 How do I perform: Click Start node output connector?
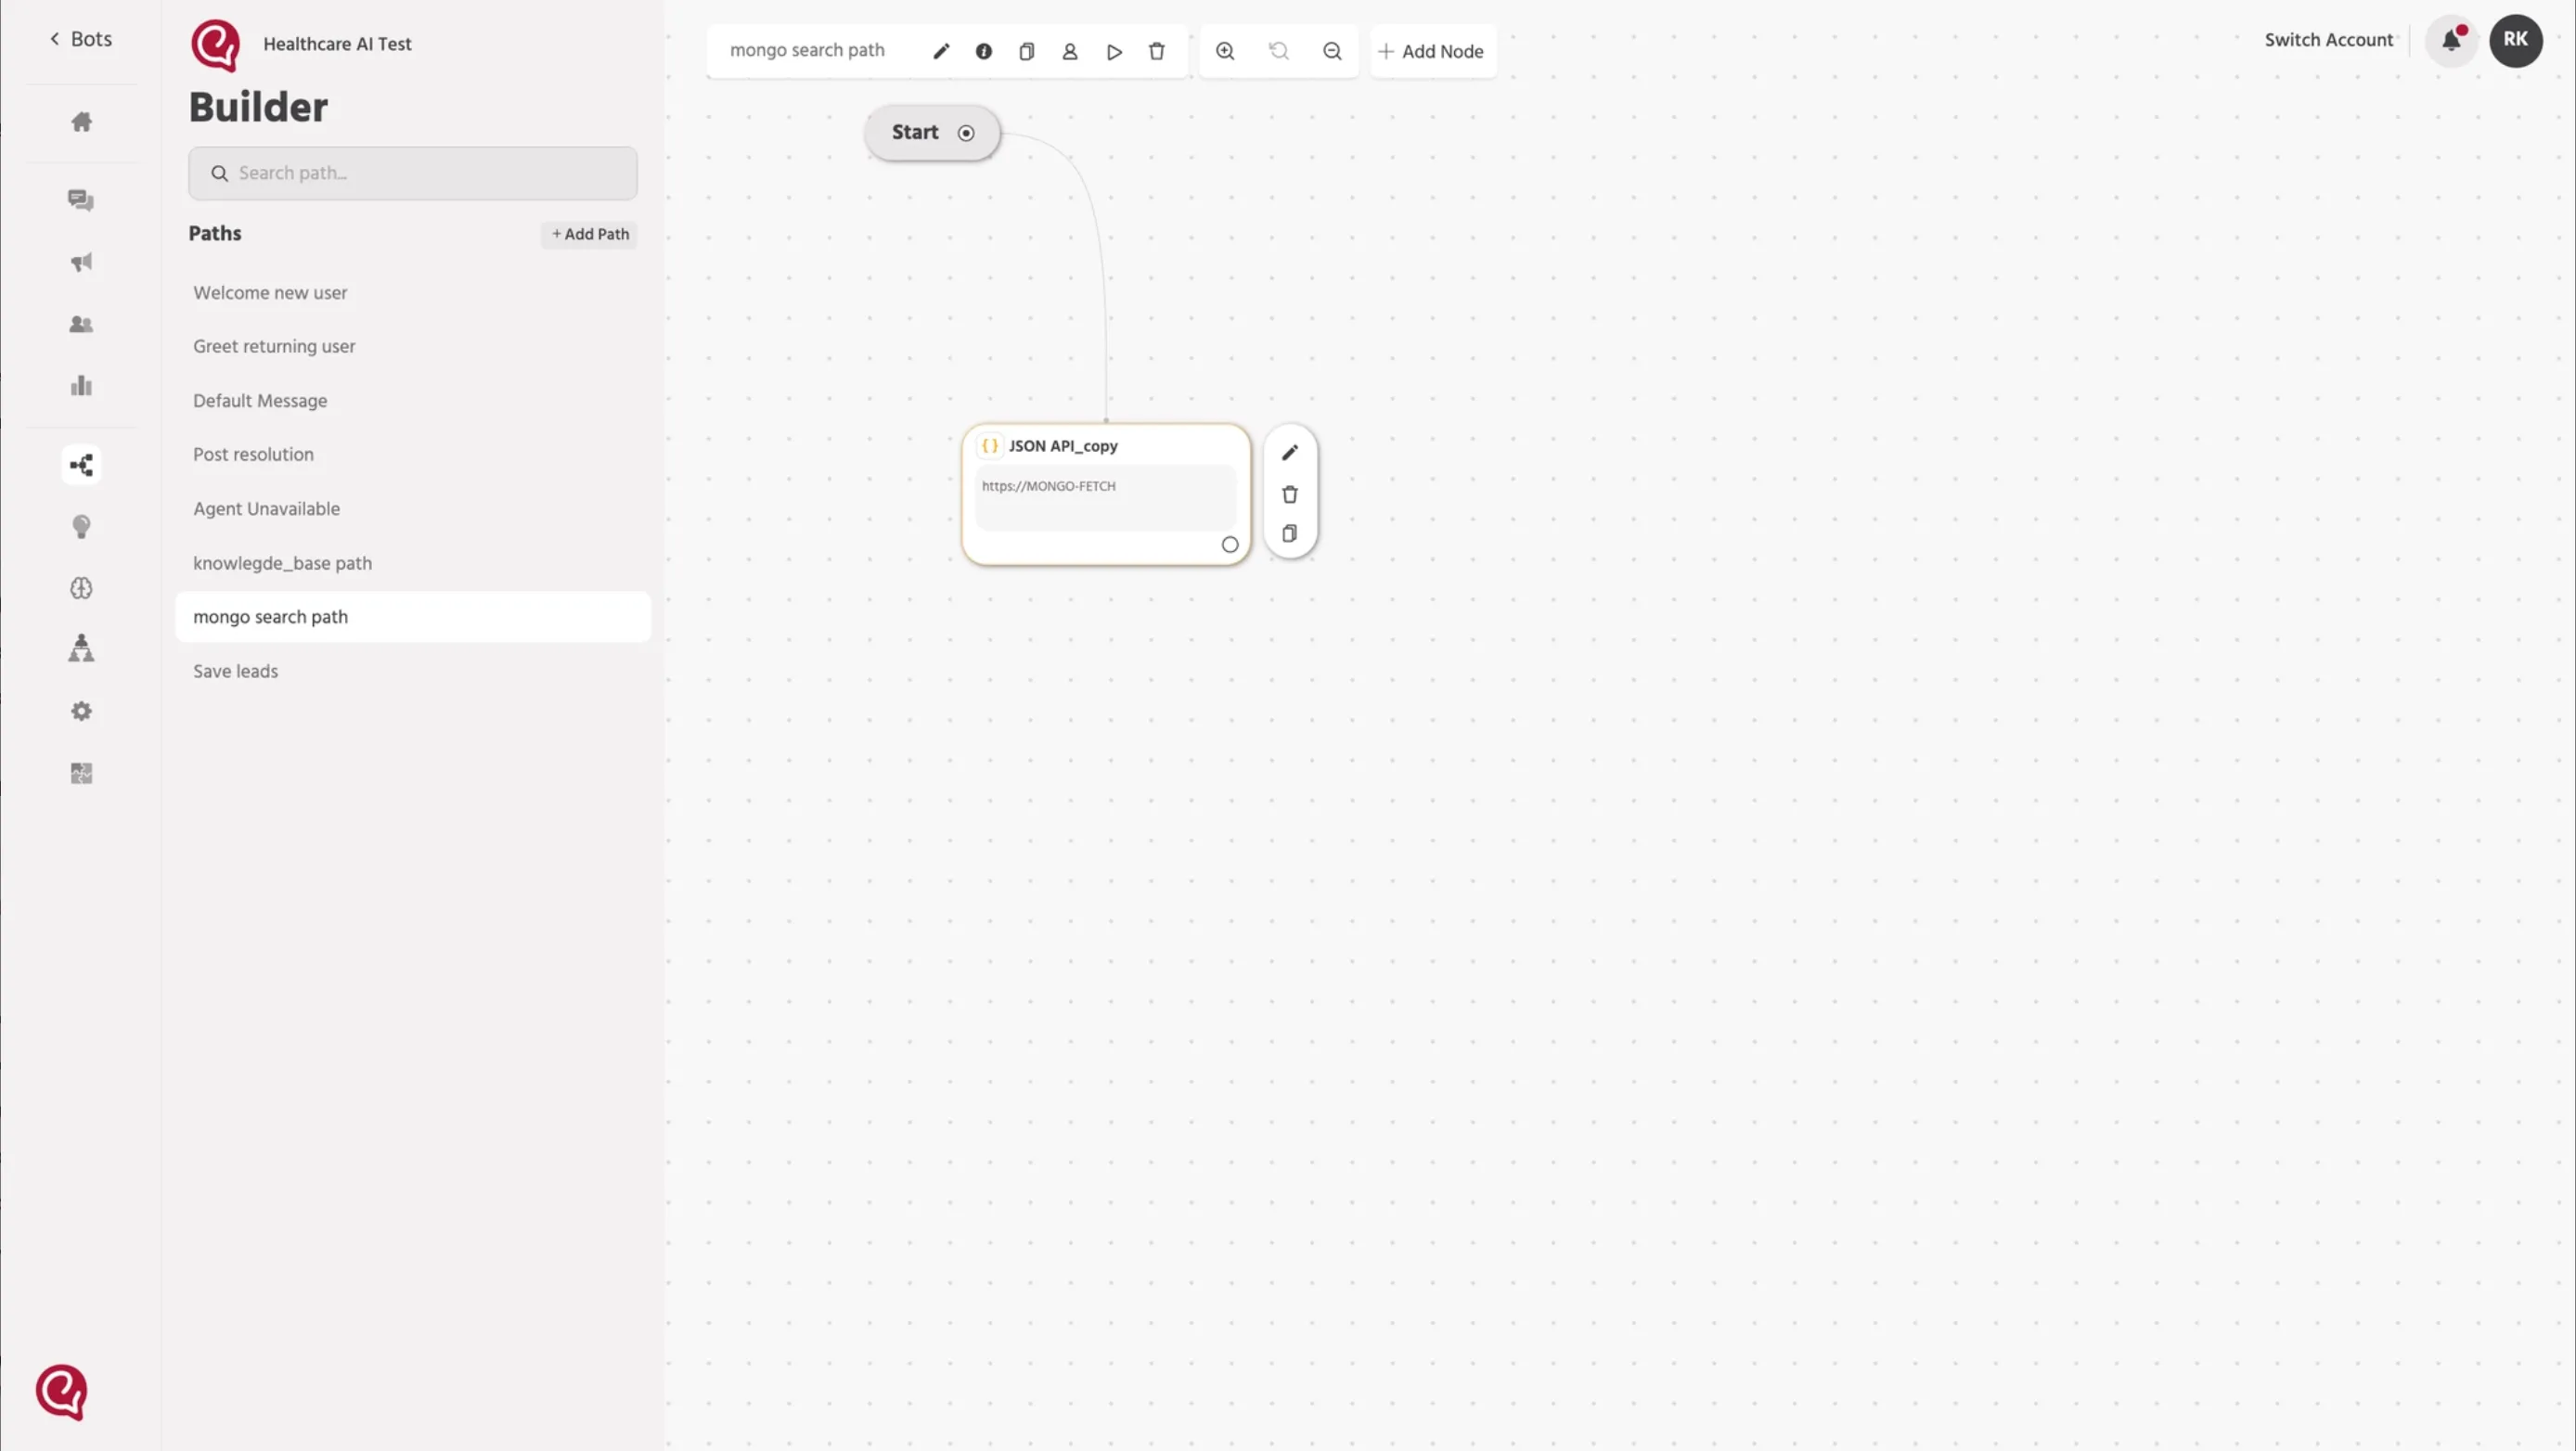[966, 133]
